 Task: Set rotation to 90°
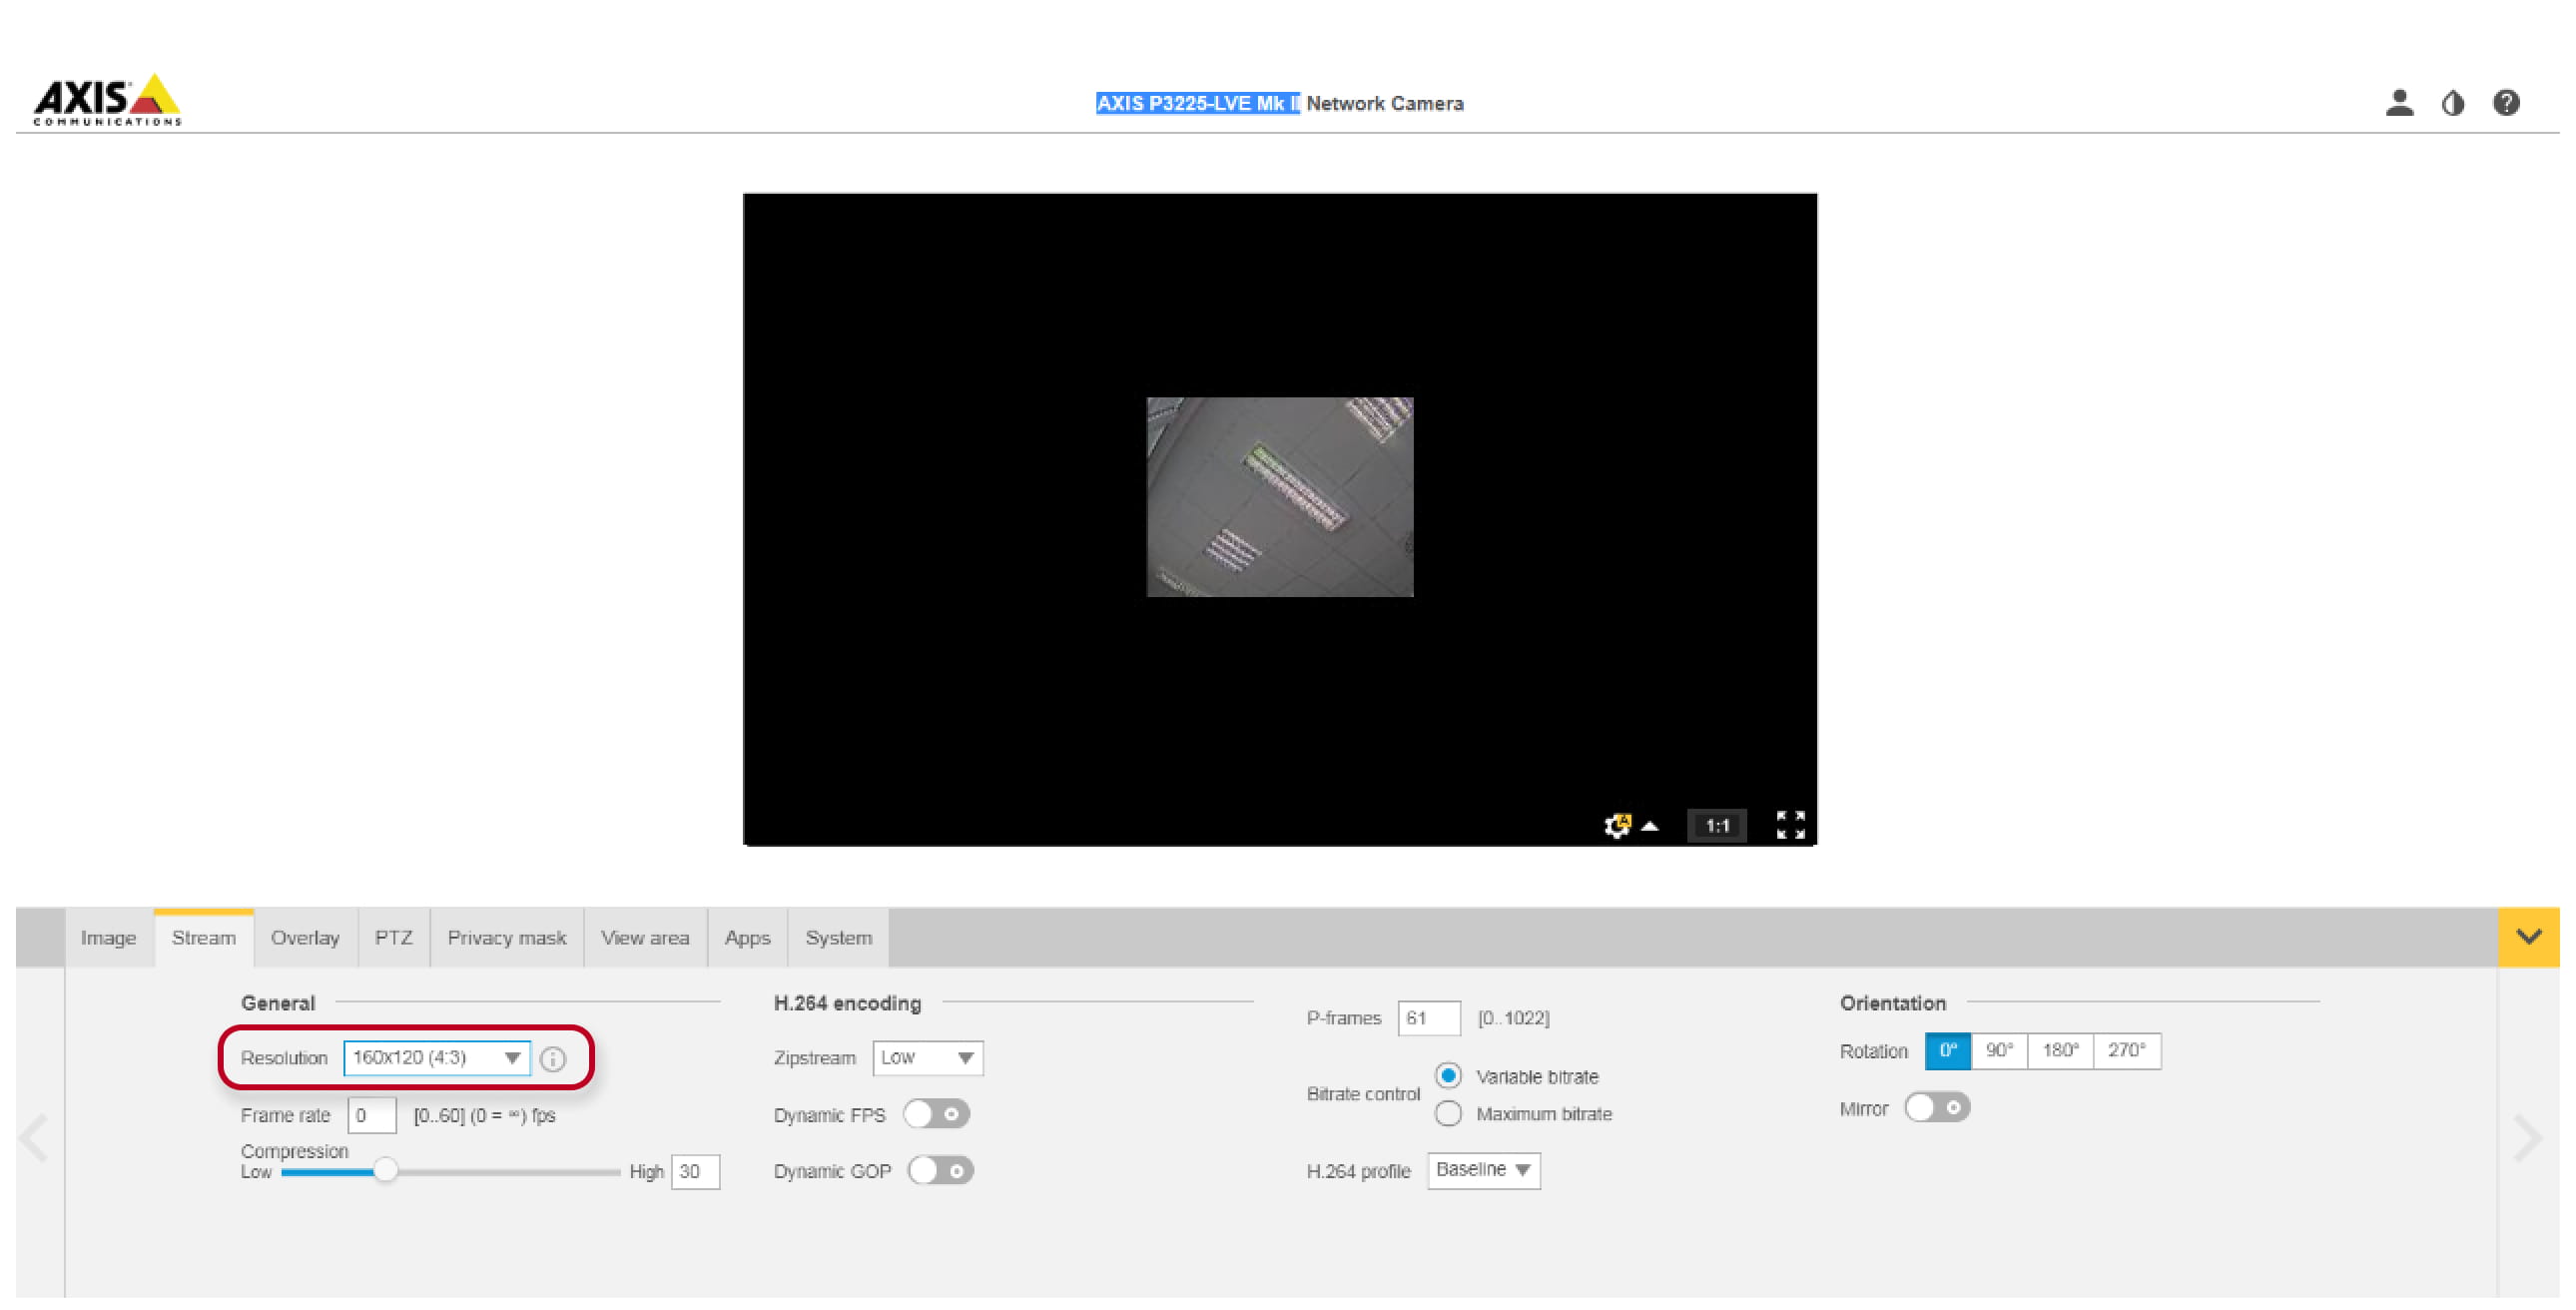[1999, 1051]
